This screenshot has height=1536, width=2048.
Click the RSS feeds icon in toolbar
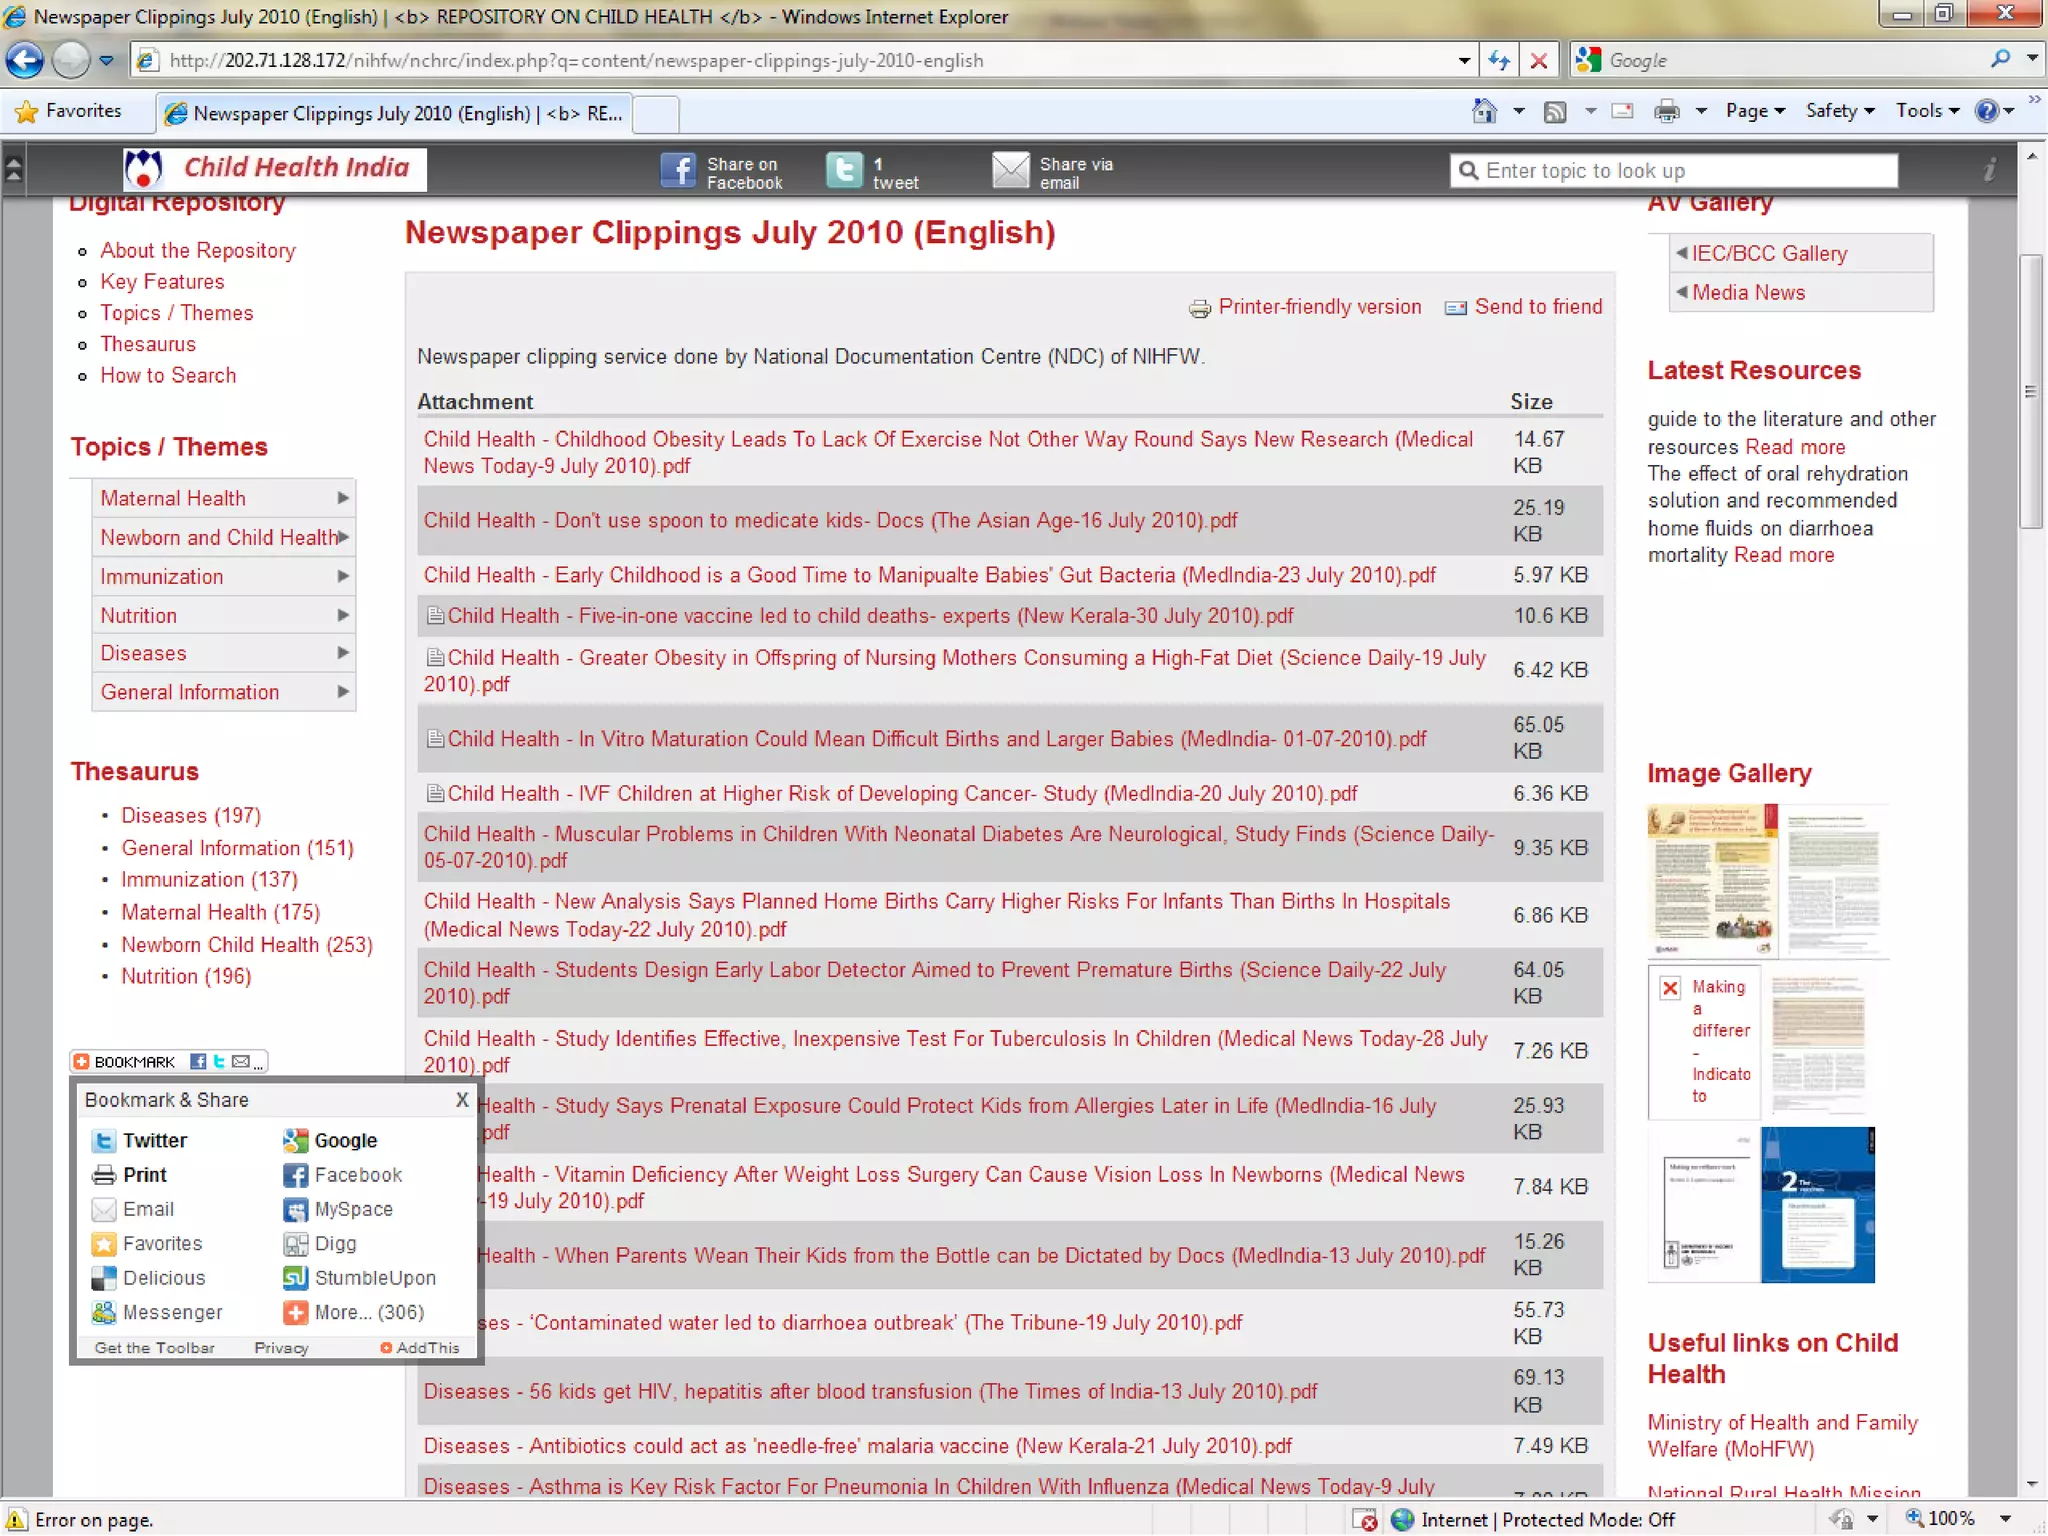coord(1555,111)
